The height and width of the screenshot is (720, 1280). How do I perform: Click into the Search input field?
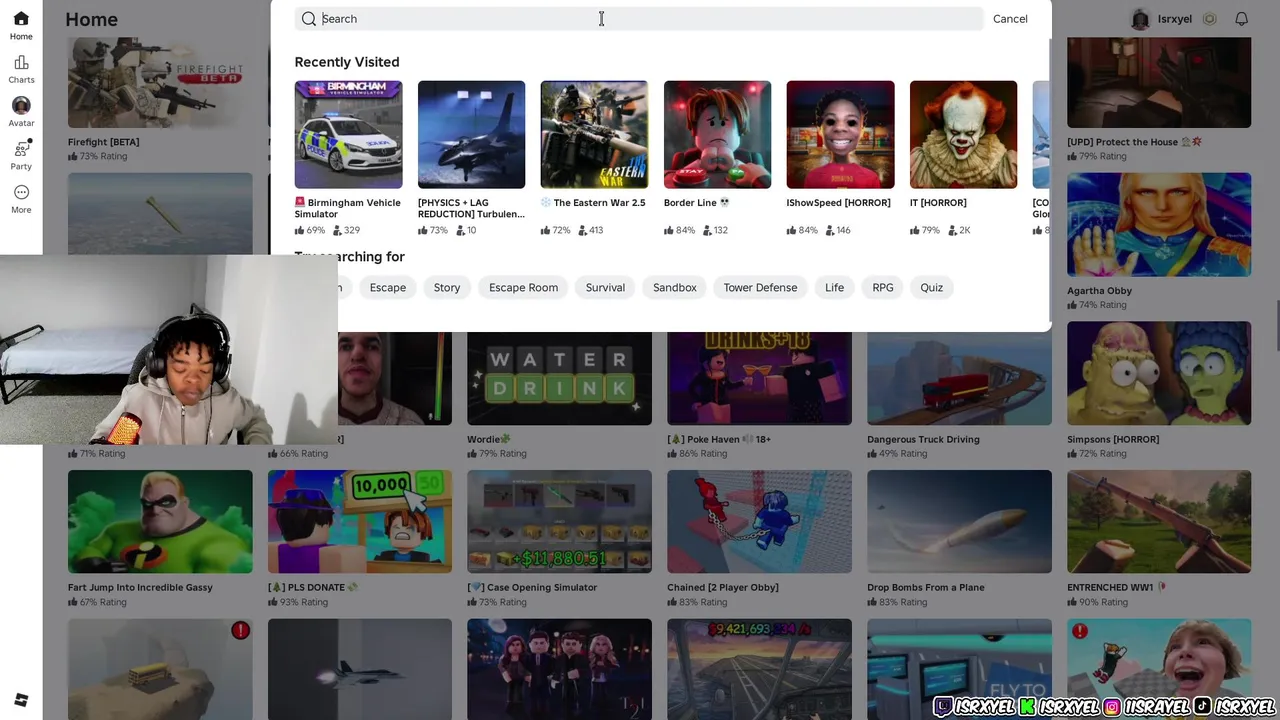tap(640, 19)
